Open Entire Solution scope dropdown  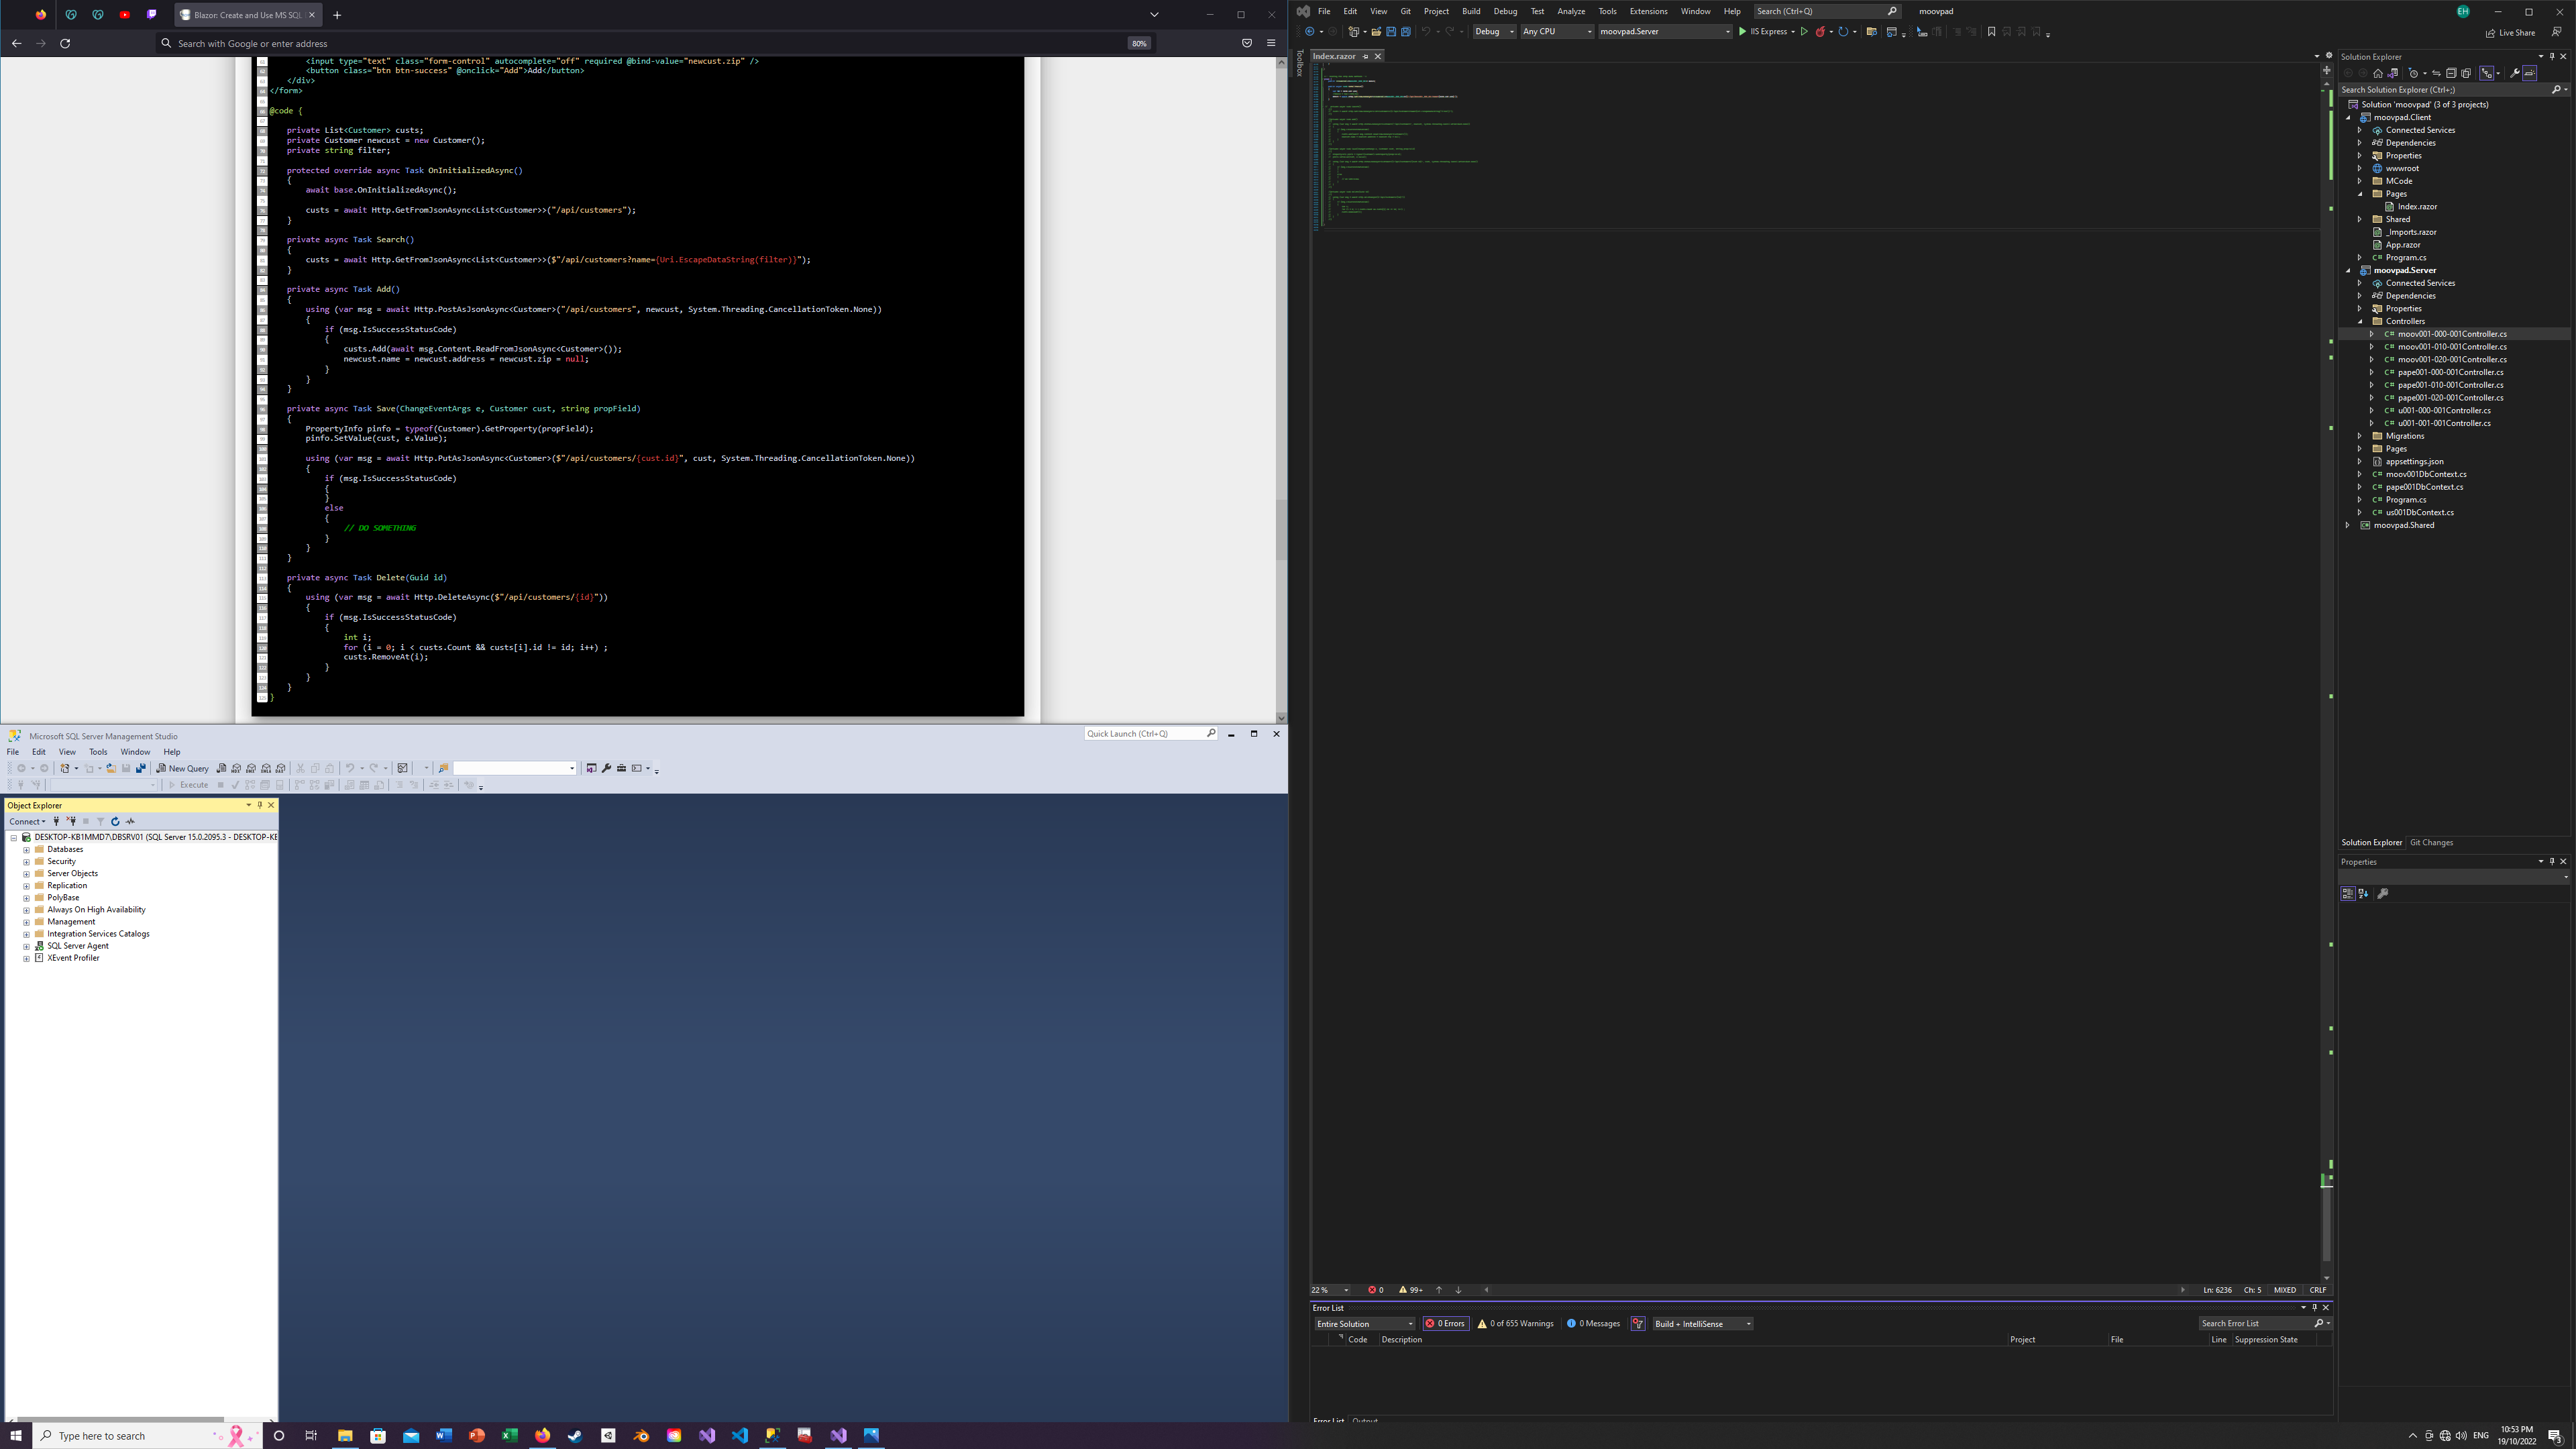pyautogui.click(x=1364, y=1324)
